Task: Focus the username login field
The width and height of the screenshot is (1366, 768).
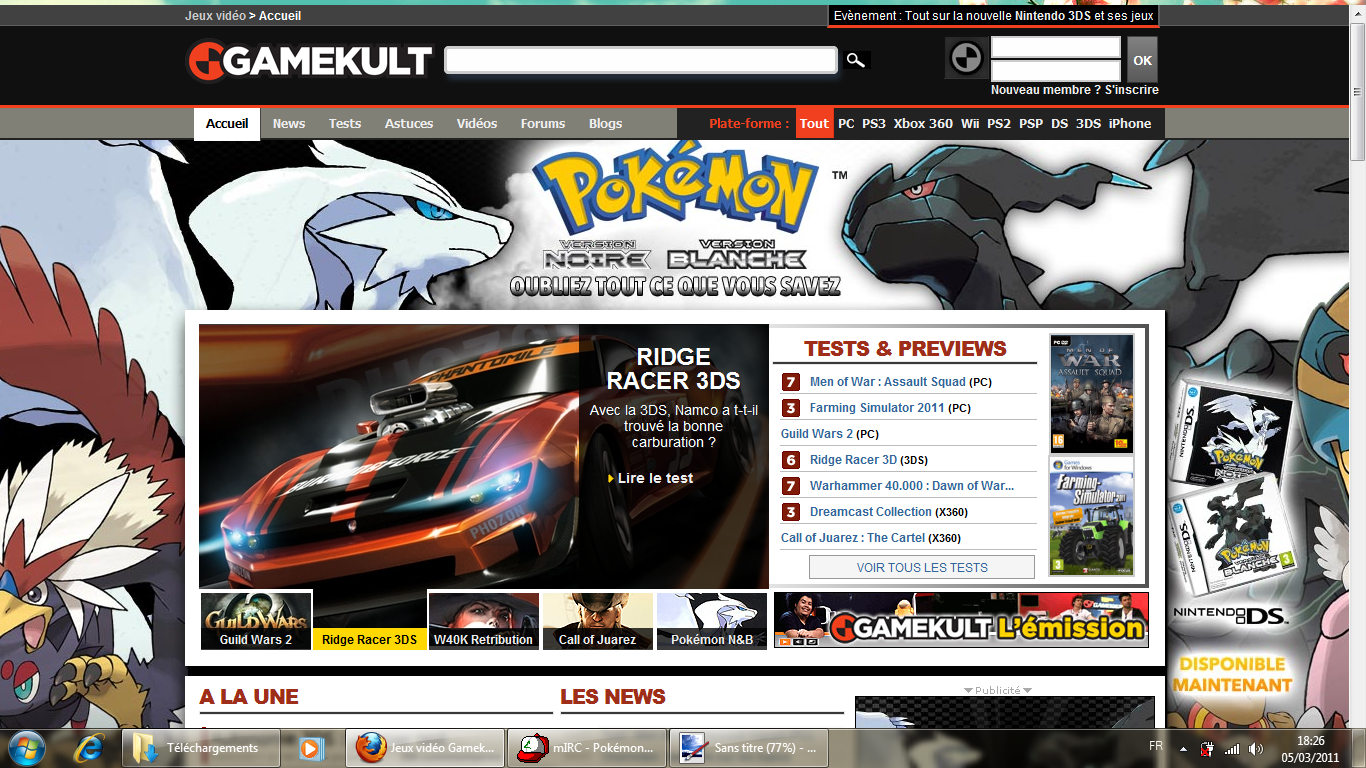Action: tap(1056, 47)
